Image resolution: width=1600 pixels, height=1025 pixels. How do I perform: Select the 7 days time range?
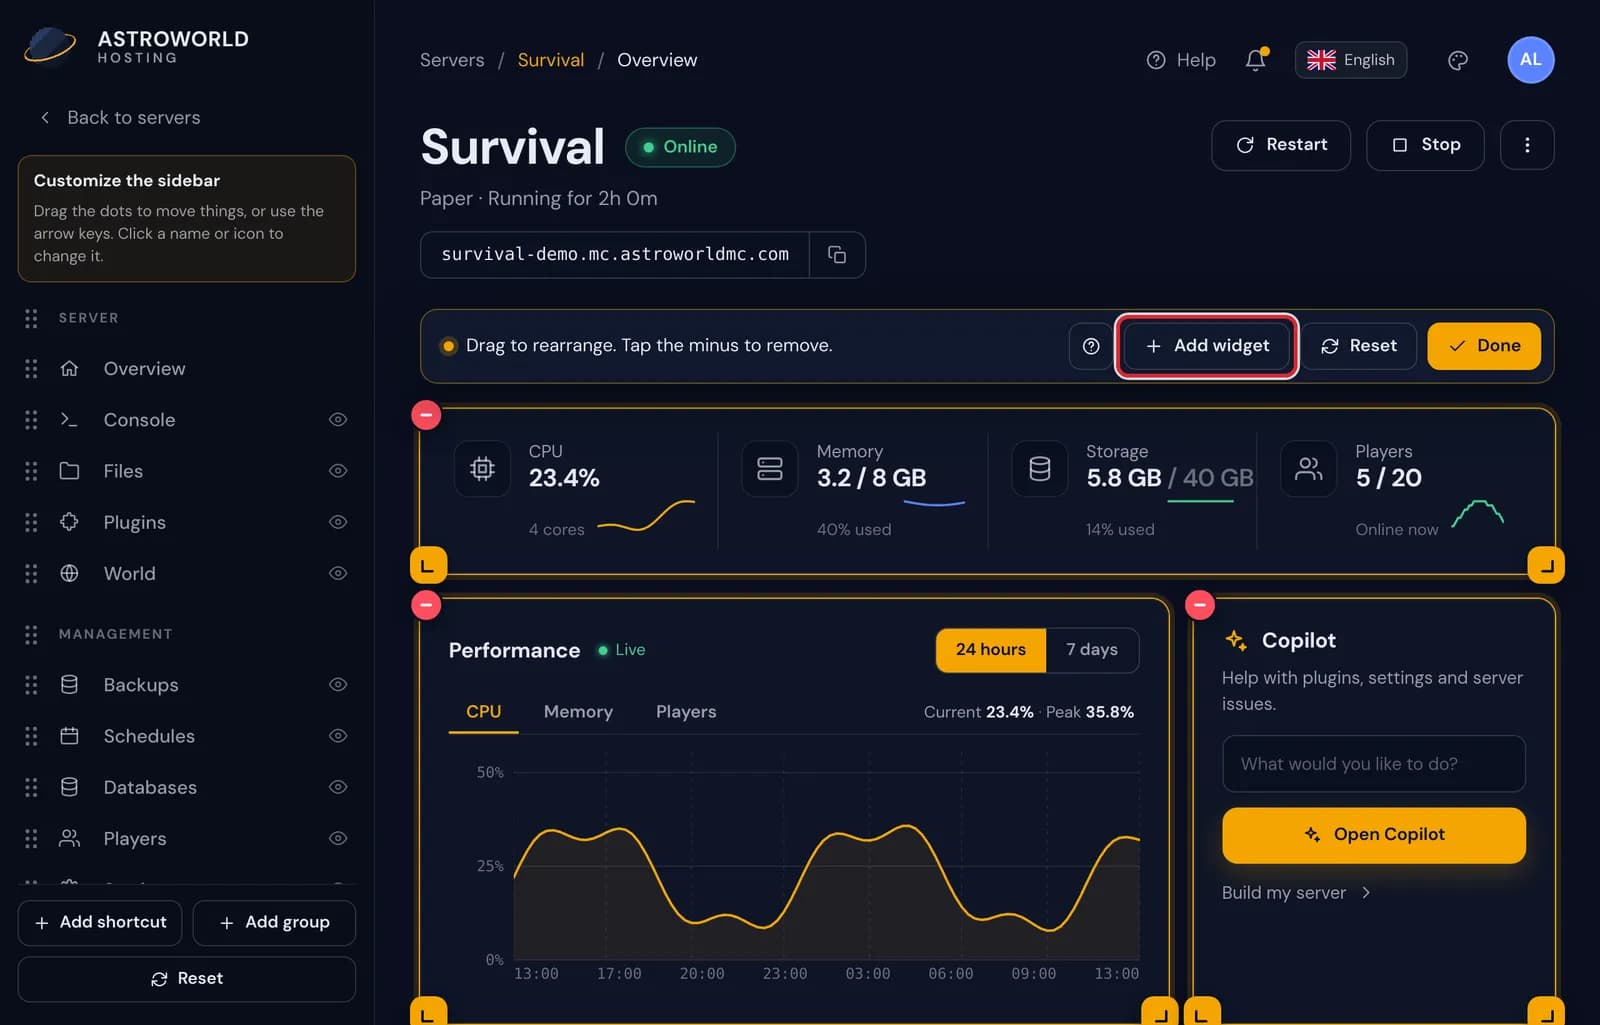point(1092,650)
